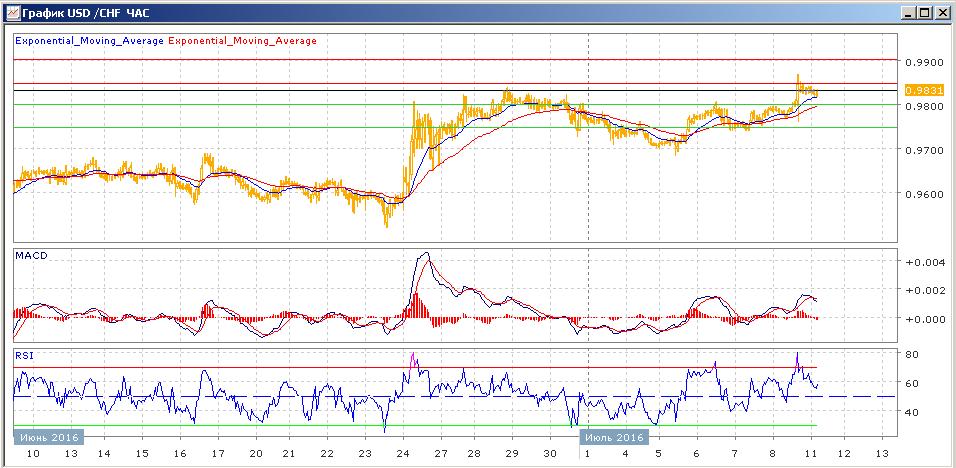
Task: Click the red Exponential_Moving_Average legend label
Action: [243, 41]
